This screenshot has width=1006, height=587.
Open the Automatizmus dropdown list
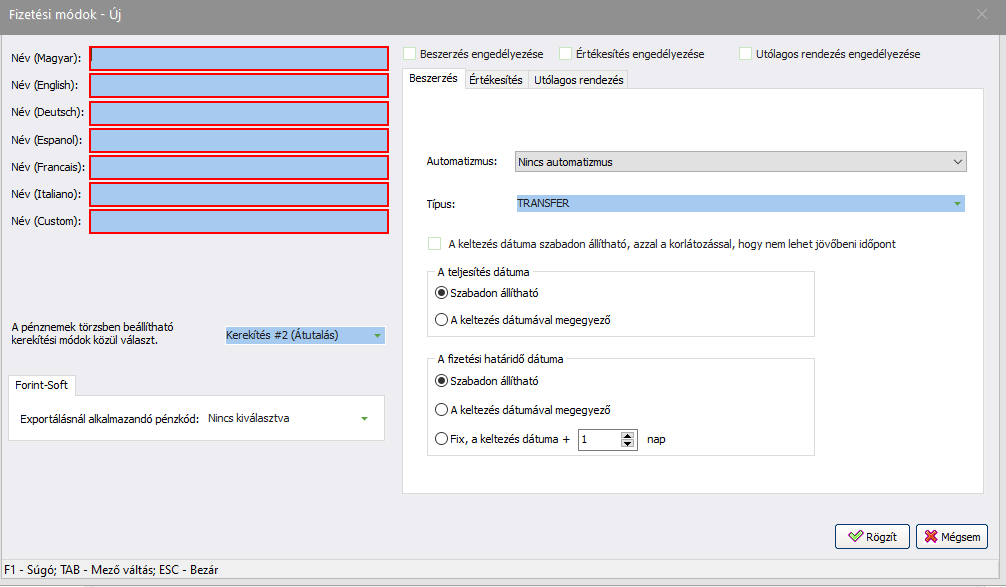click(958, 161)
